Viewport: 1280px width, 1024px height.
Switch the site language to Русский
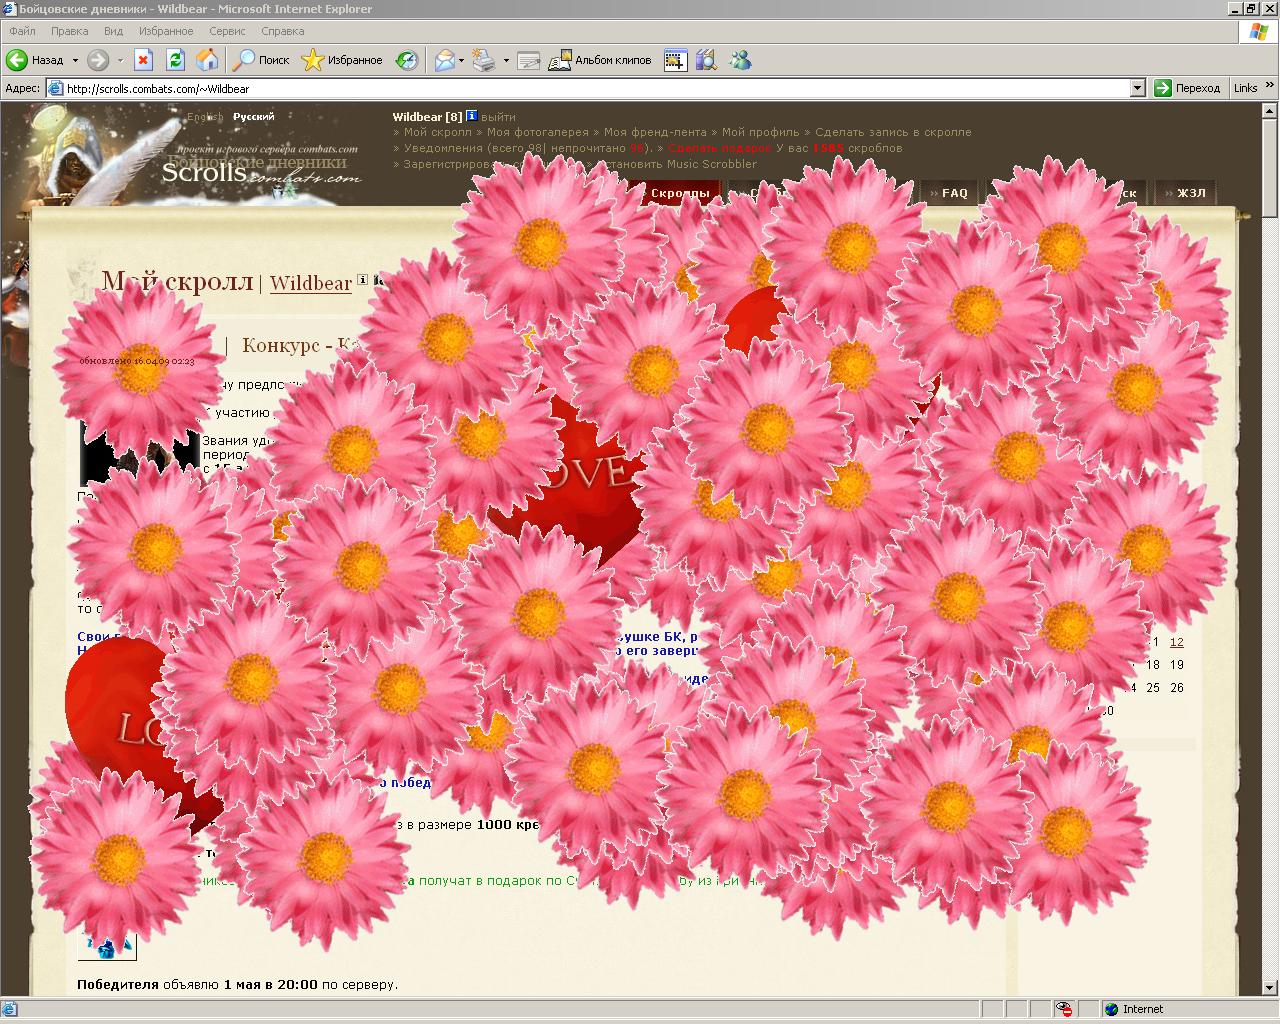click(254, 116)
